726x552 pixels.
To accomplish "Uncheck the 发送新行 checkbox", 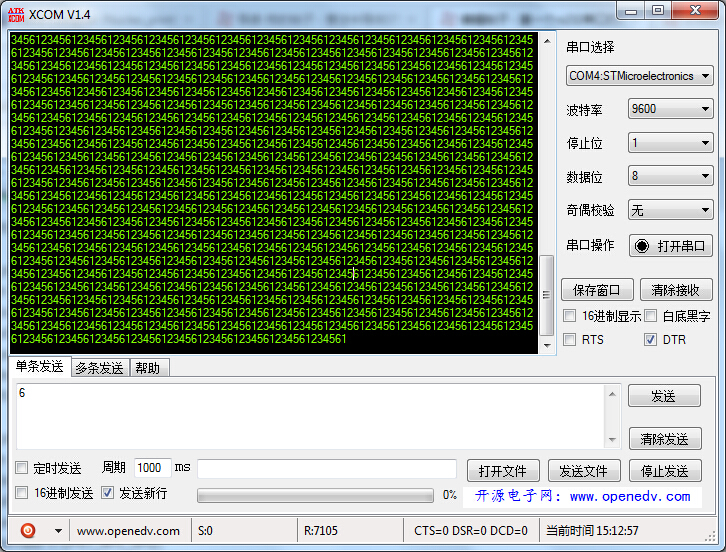I will click(107, 492).
